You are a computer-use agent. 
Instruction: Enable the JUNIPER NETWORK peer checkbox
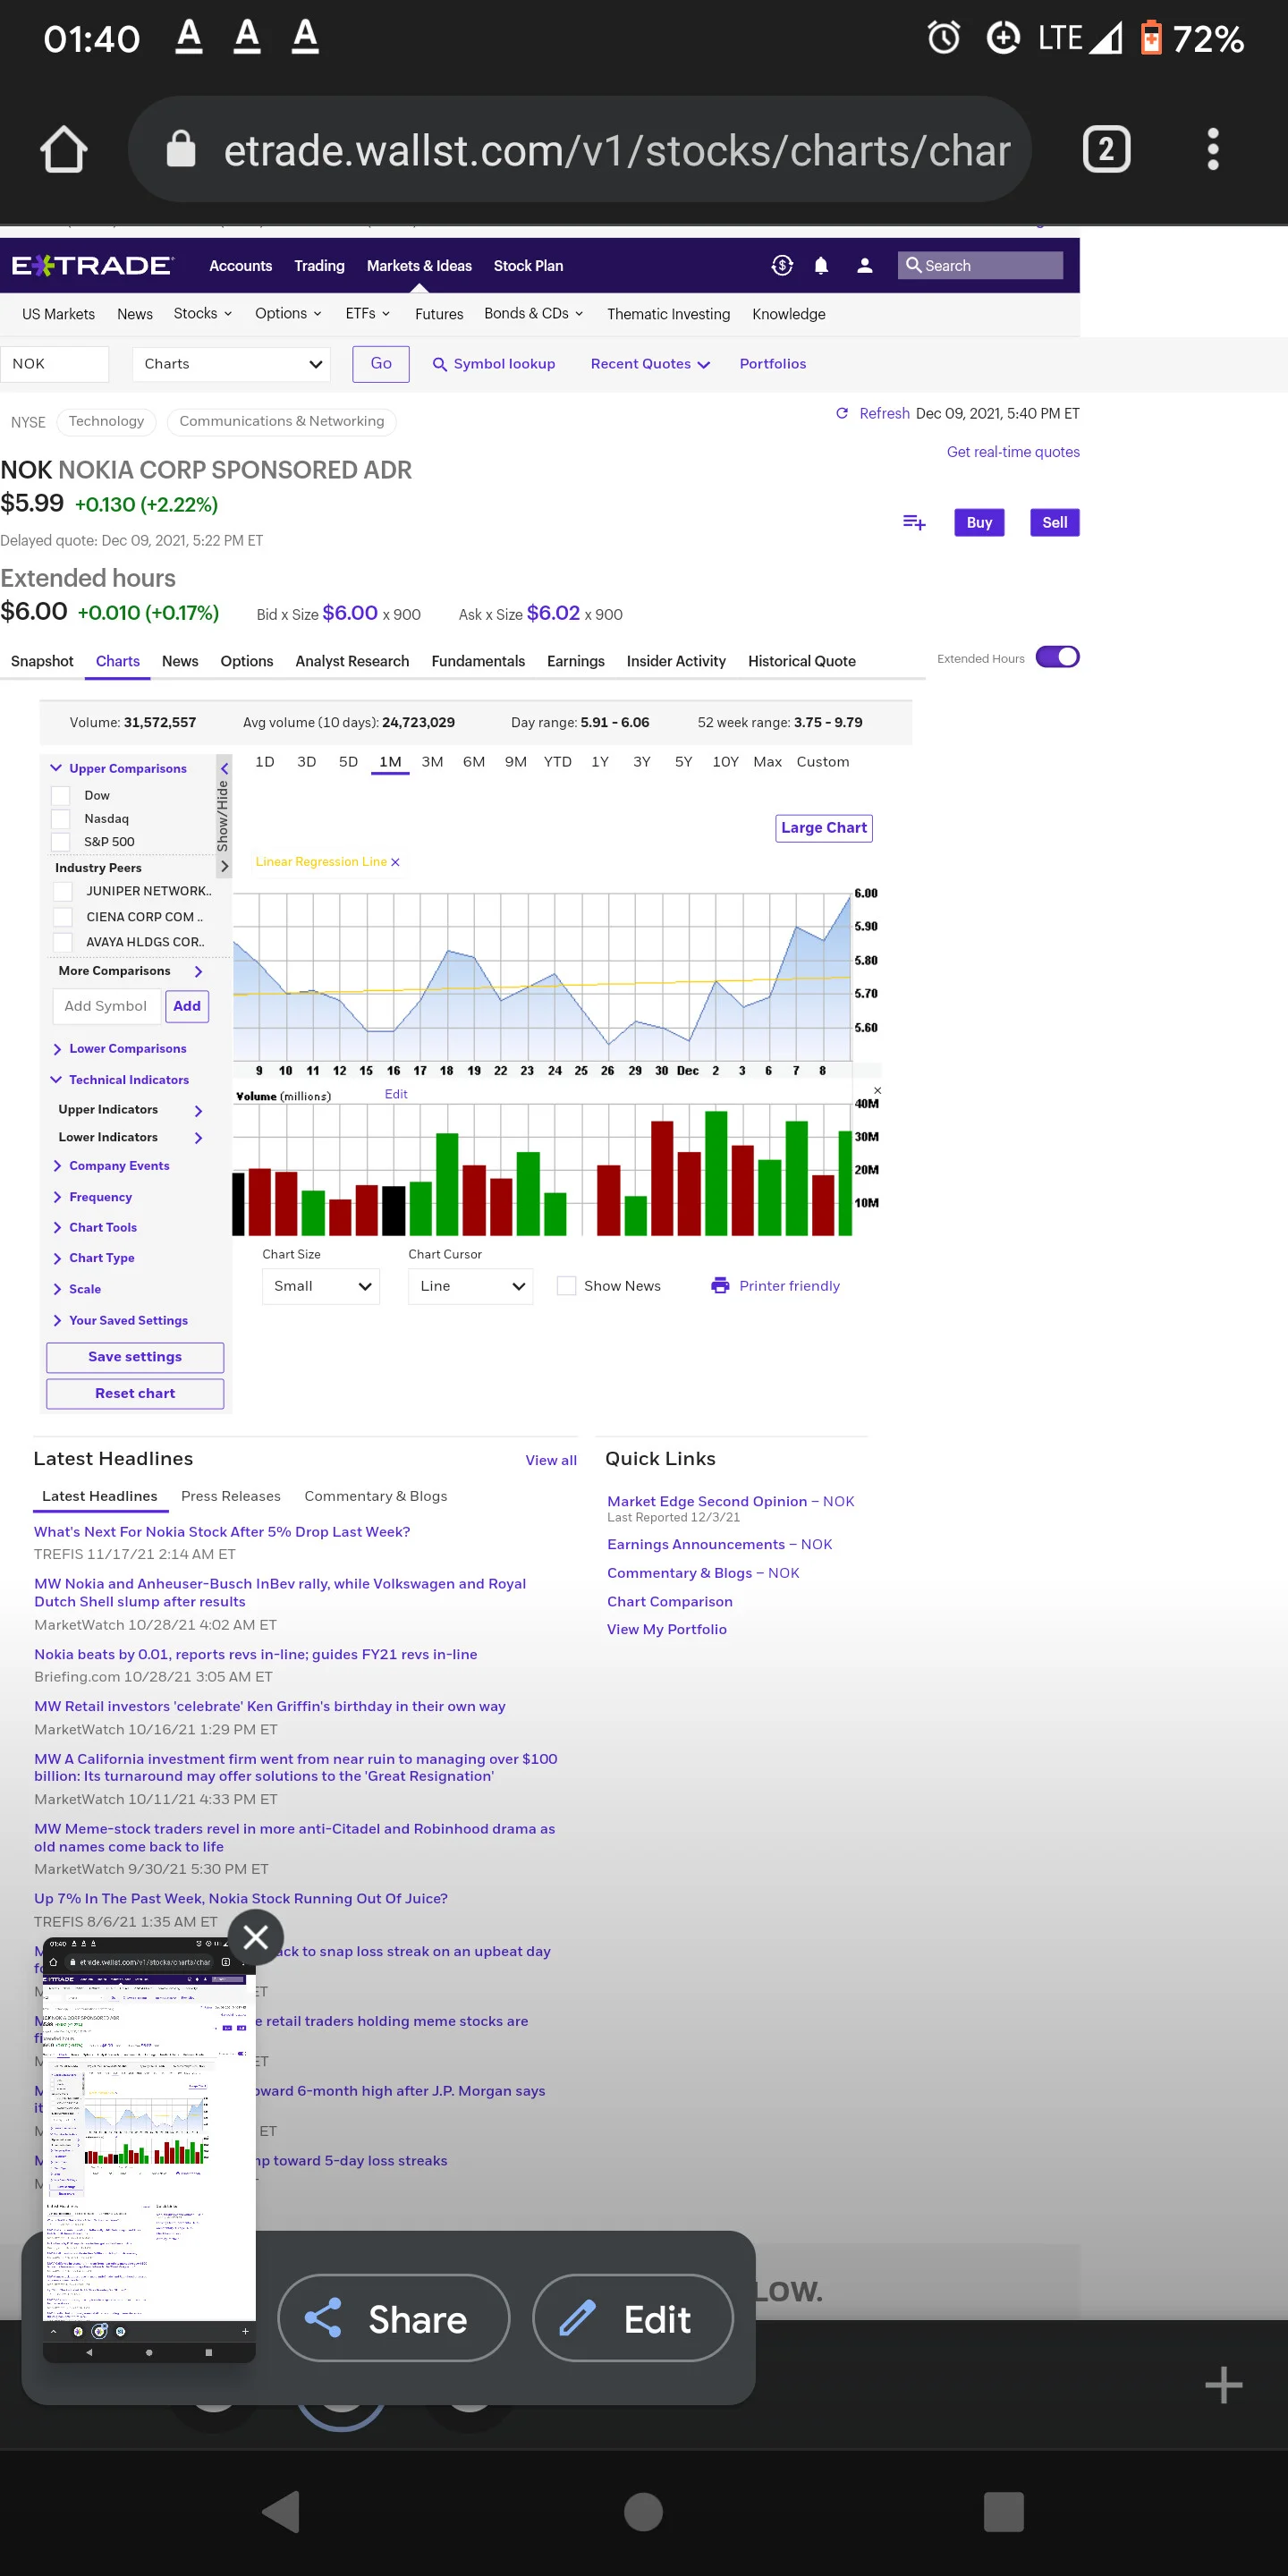tap(63, 891)
